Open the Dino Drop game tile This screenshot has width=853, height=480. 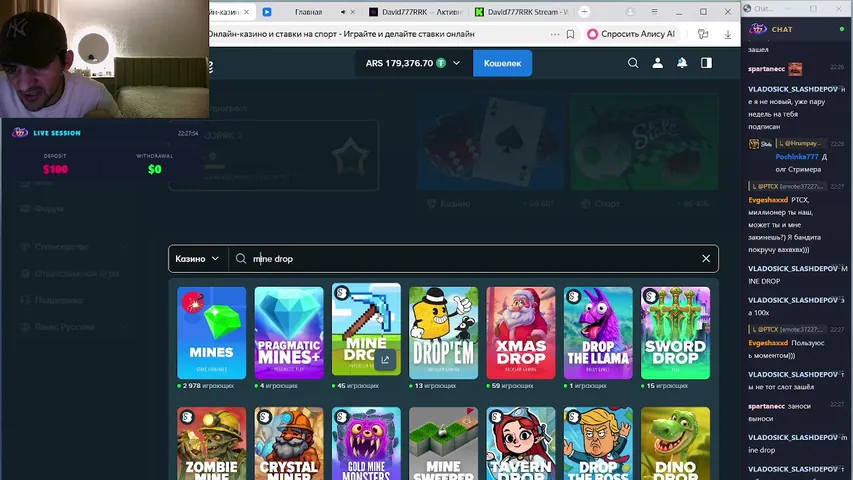[x=675, y=444]
